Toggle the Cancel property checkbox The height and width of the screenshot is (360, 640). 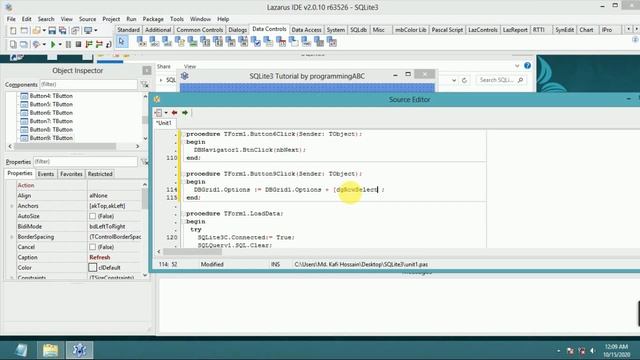(93, 247)
